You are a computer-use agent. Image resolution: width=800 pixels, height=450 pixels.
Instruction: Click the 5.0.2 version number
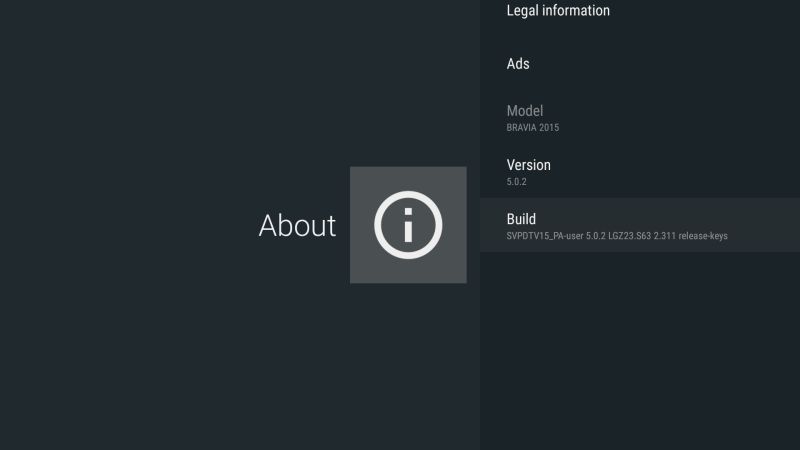pos(516,182)
